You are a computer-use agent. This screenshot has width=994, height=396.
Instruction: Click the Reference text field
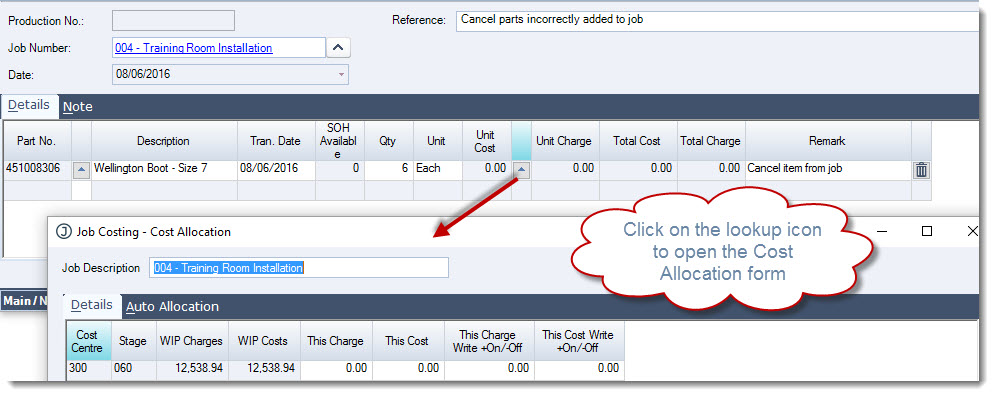point(718,20)
